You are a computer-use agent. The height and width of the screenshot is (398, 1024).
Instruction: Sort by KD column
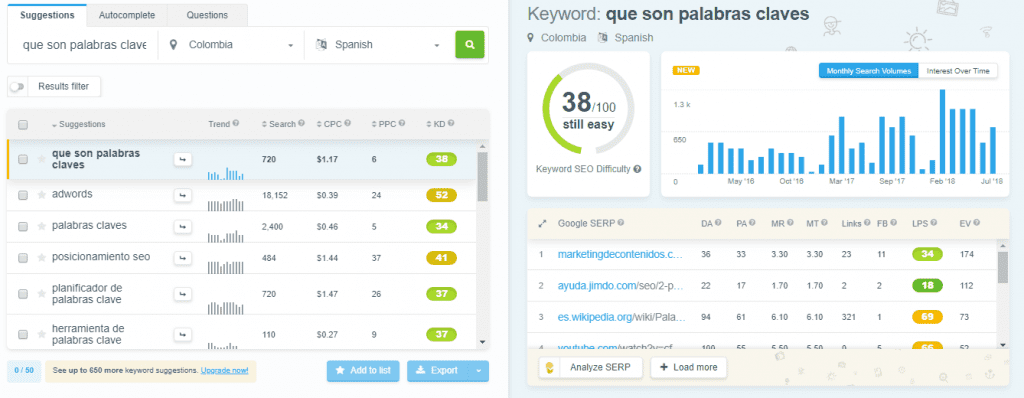pyautogui.click(x=435, y=124)
